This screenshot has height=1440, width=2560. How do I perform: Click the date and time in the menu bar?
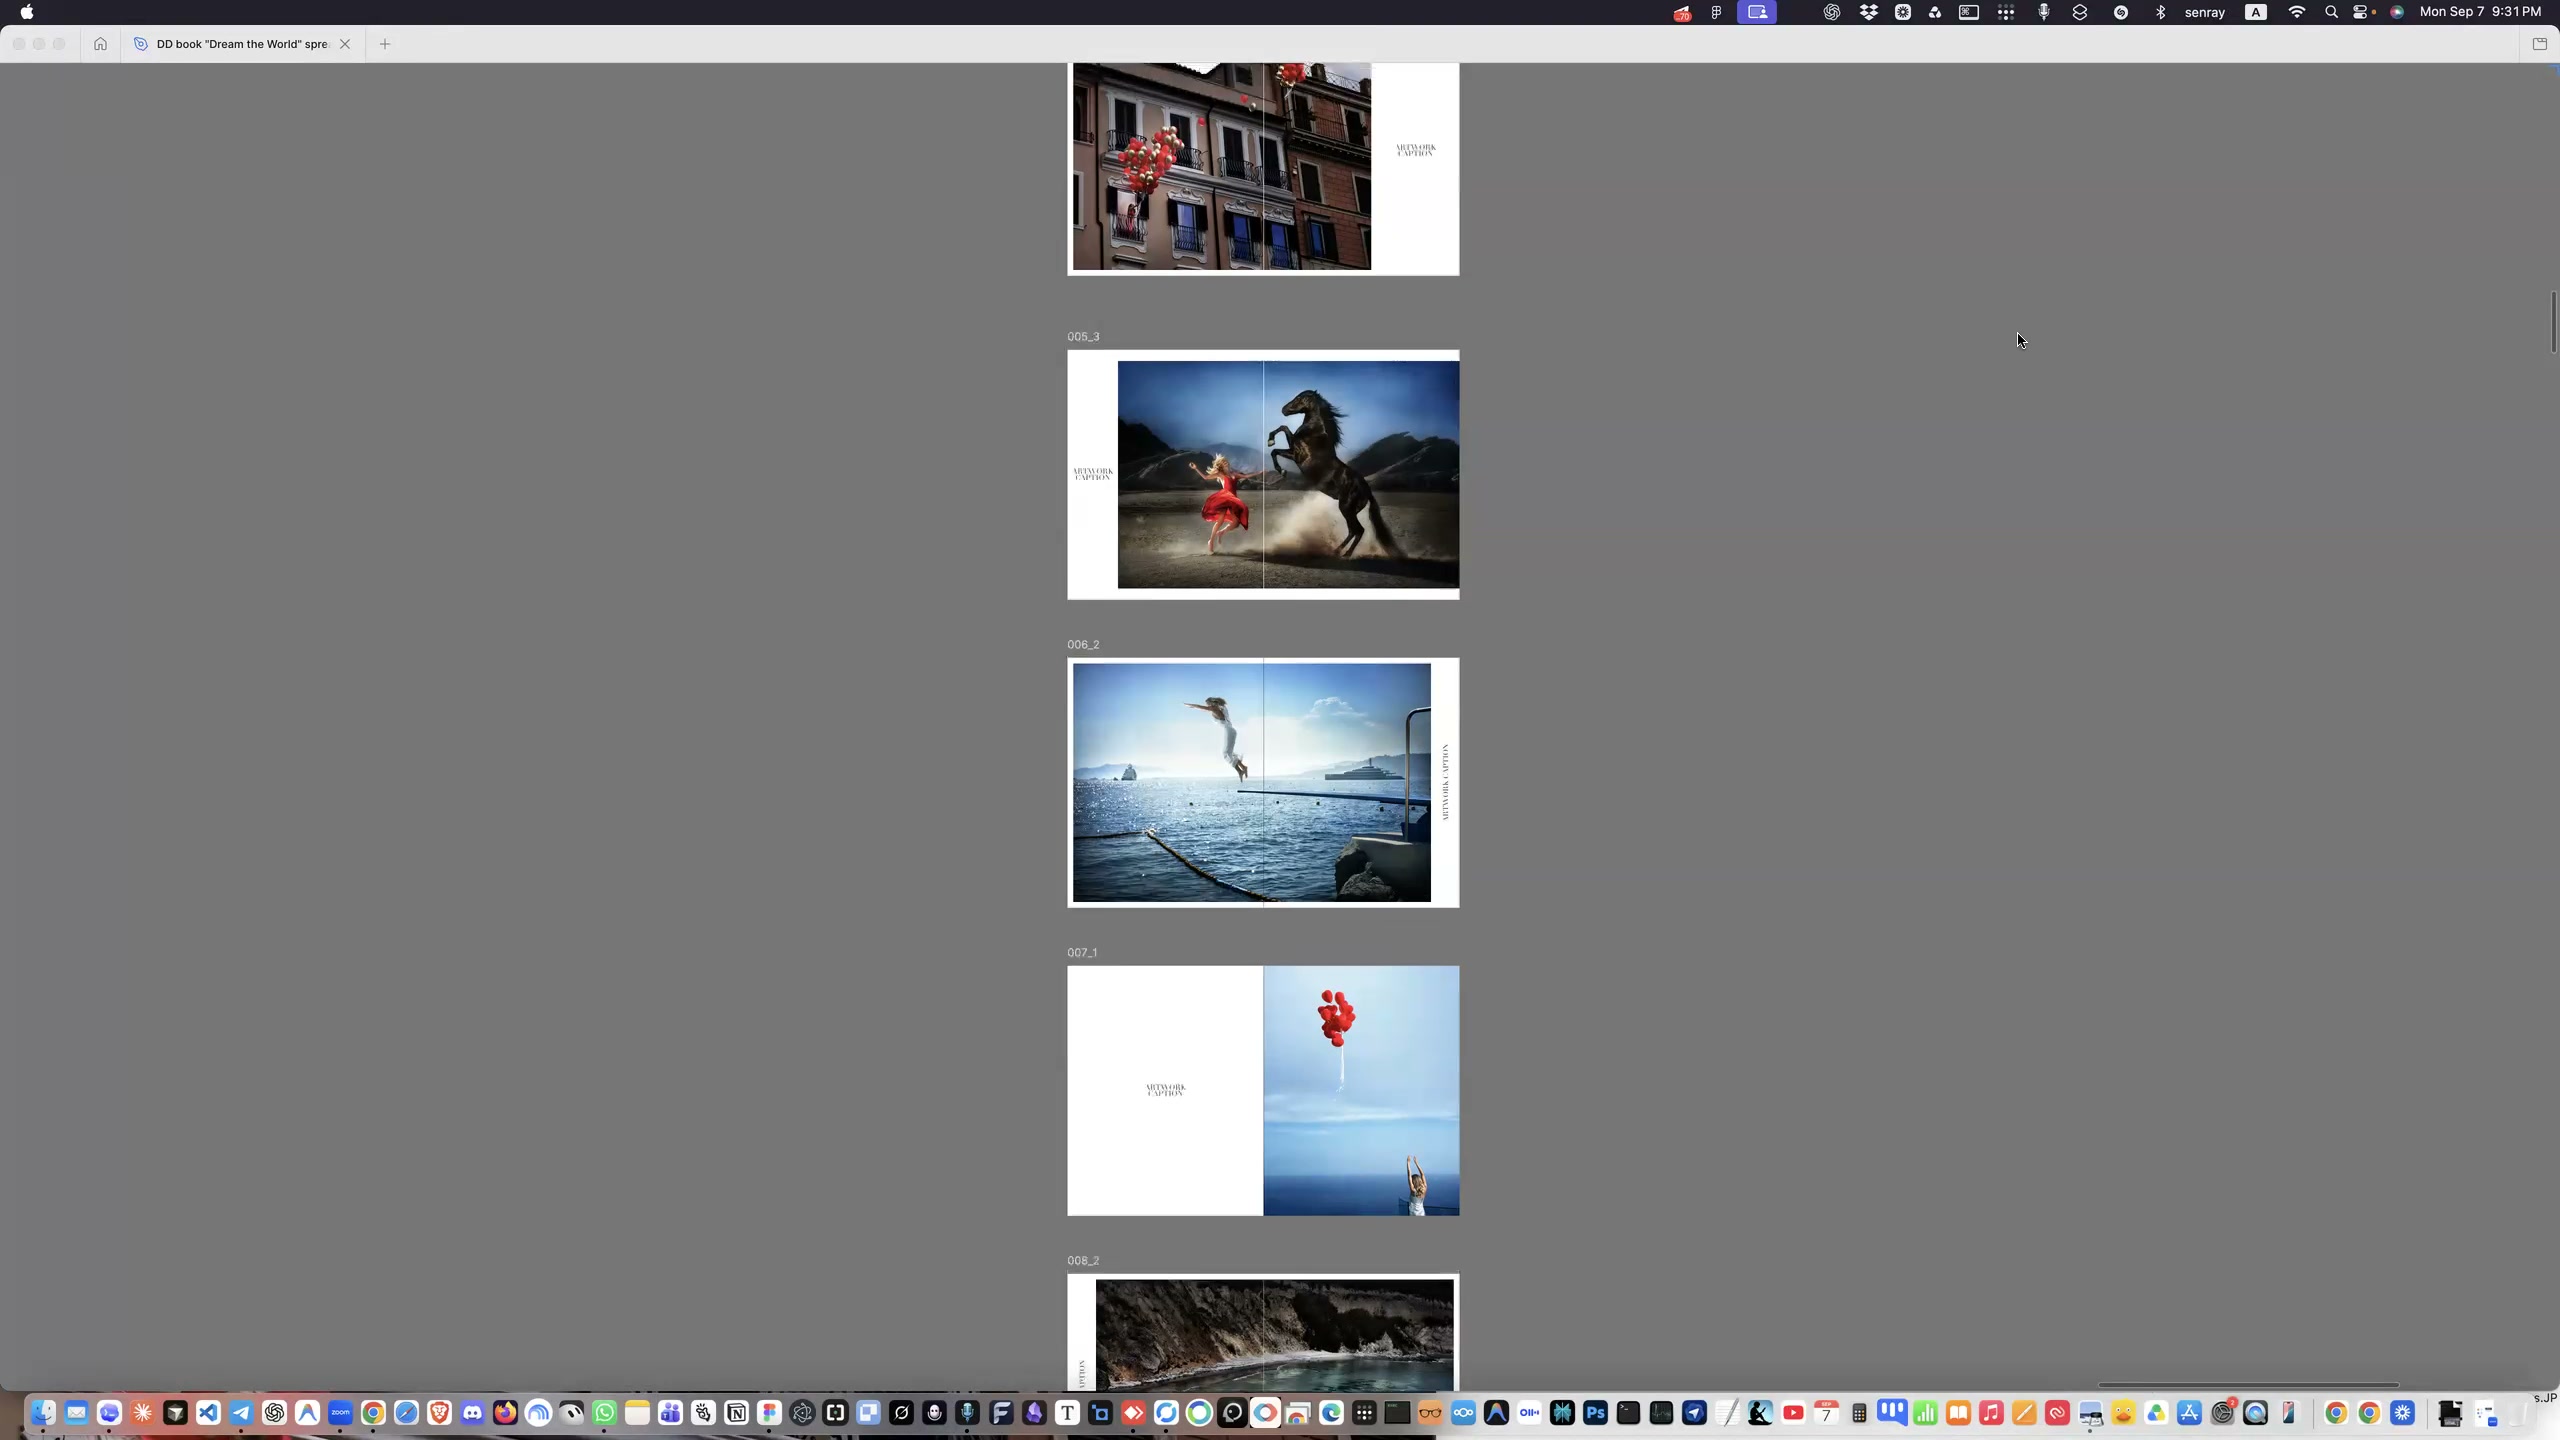click(2480, 12)
